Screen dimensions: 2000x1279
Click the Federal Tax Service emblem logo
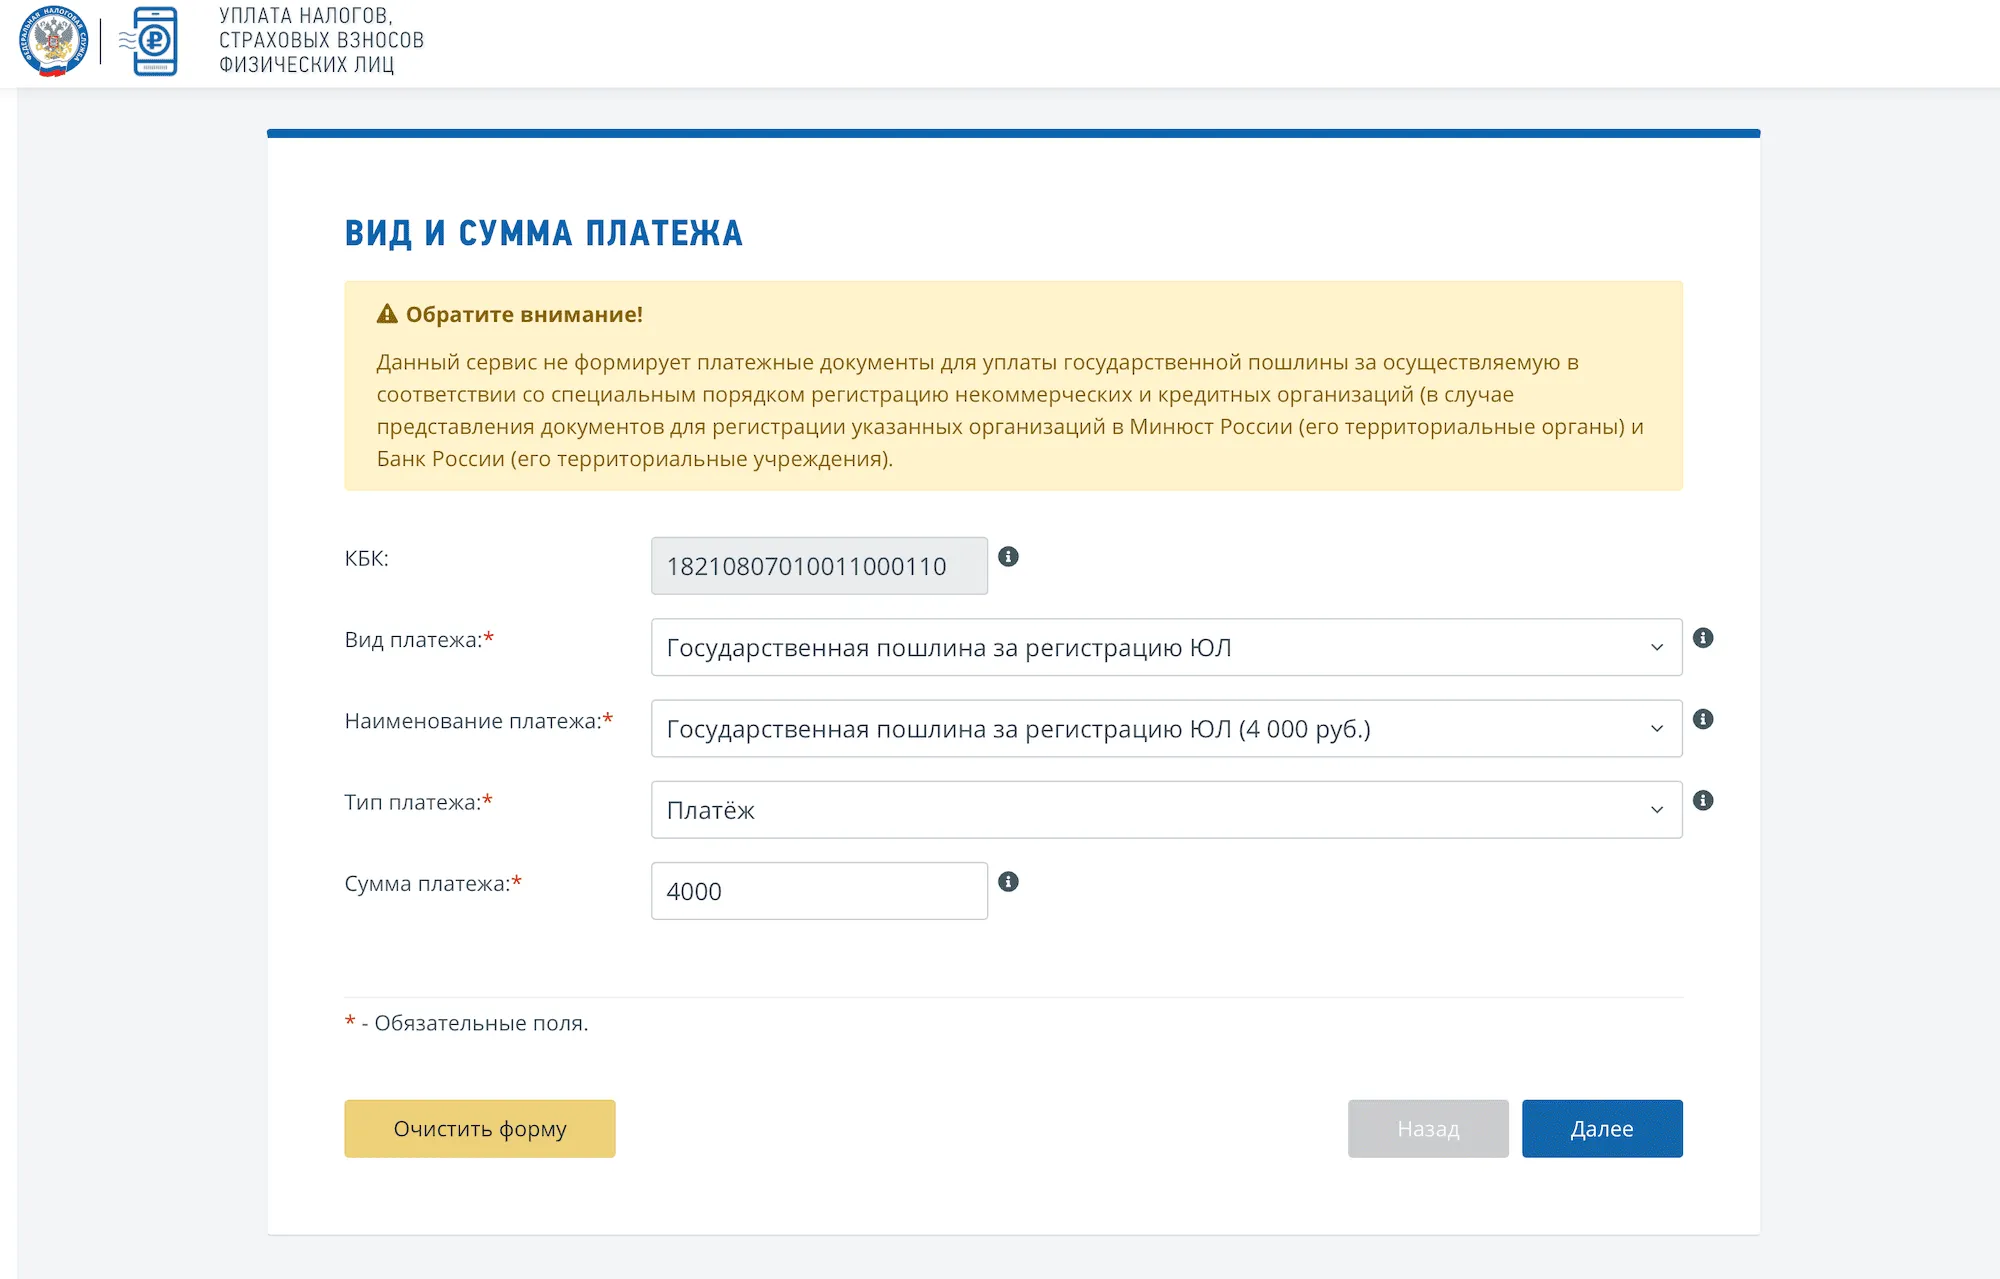click(x=53, y=41)
